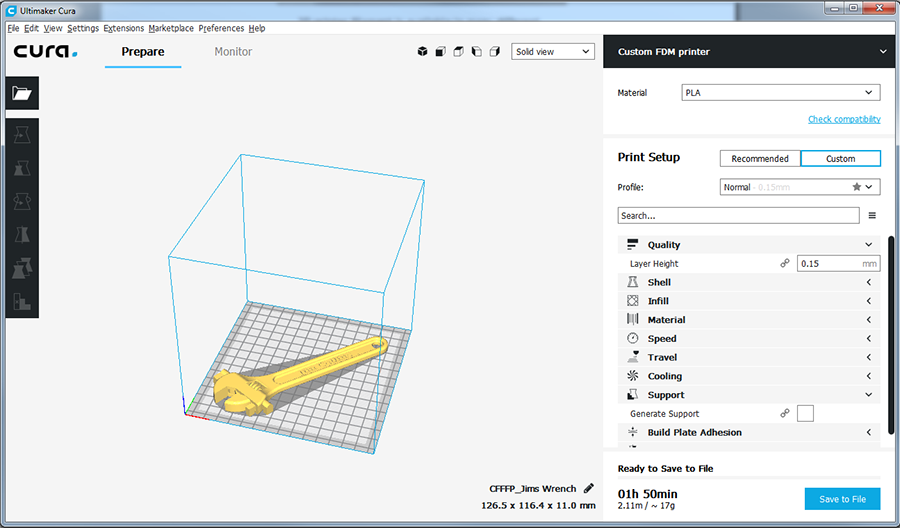Open the Material PLA dropdown
Screen dimensions: 900x528
780,93
